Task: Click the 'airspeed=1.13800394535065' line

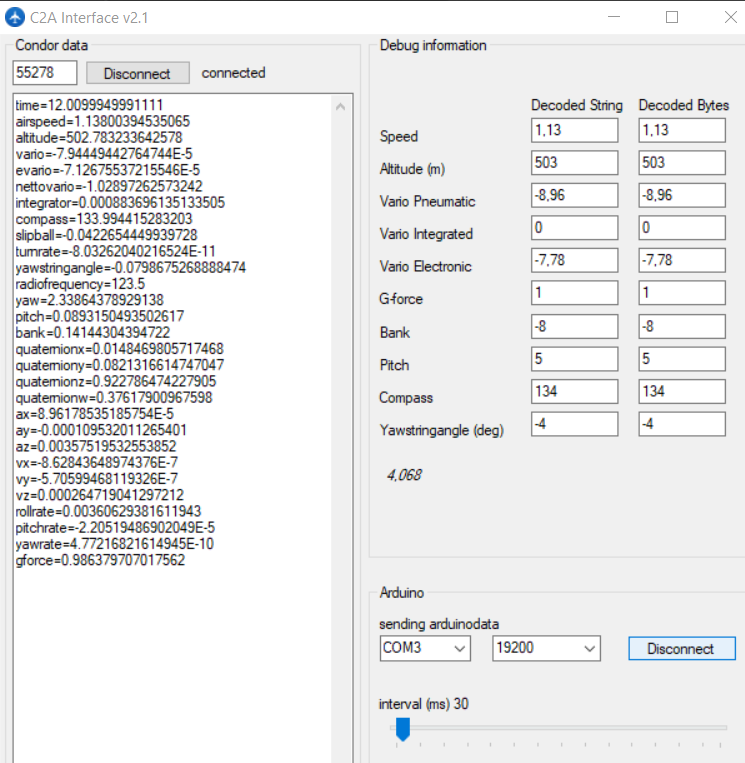Action: (103, 121)
